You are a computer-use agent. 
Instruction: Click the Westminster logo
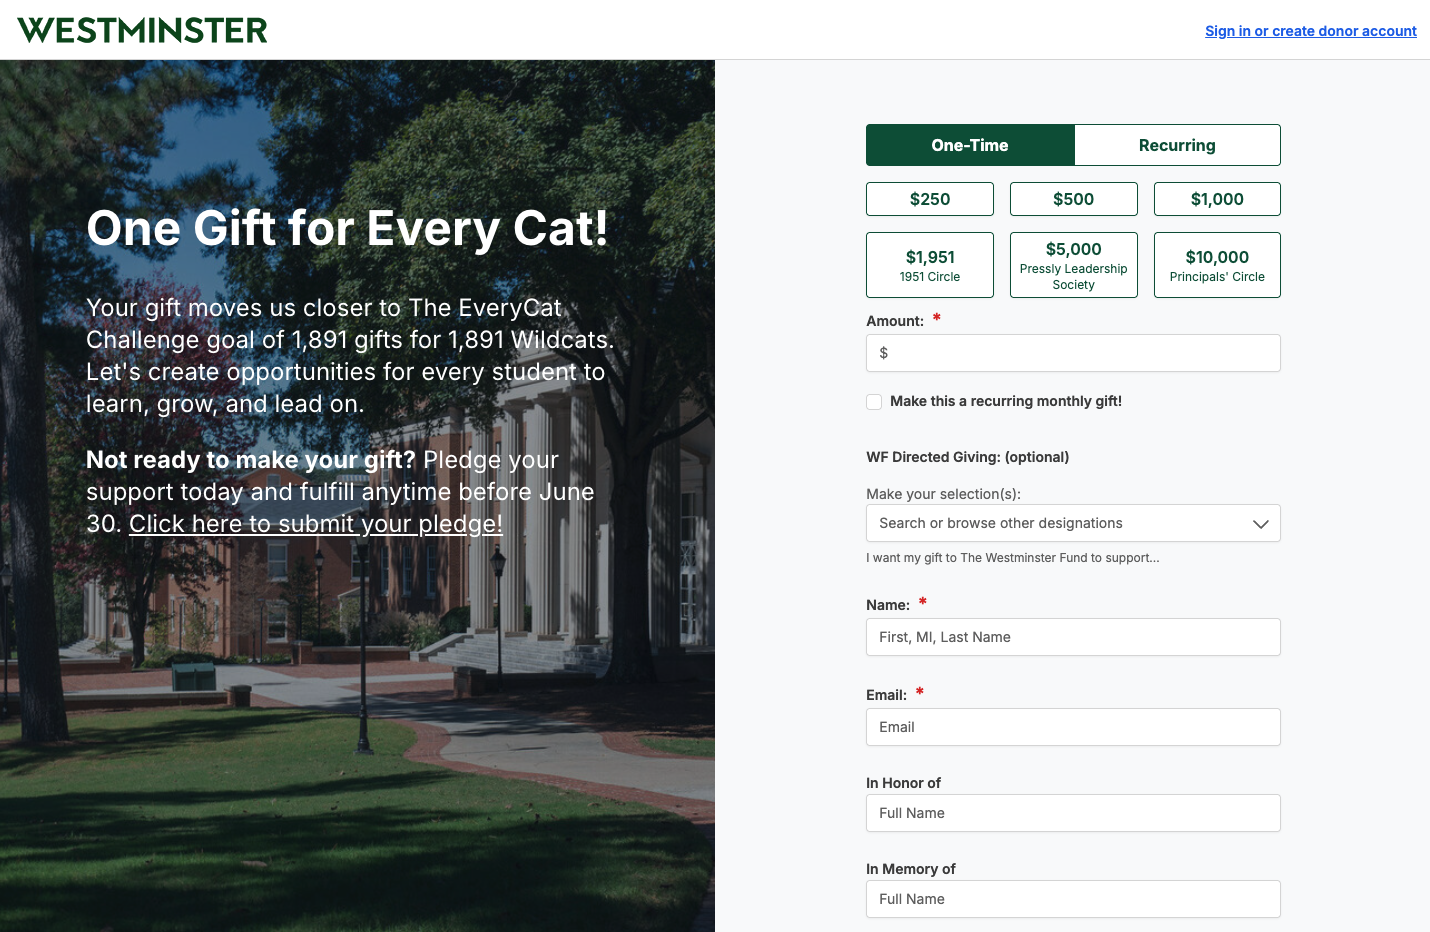click(142, 30)
